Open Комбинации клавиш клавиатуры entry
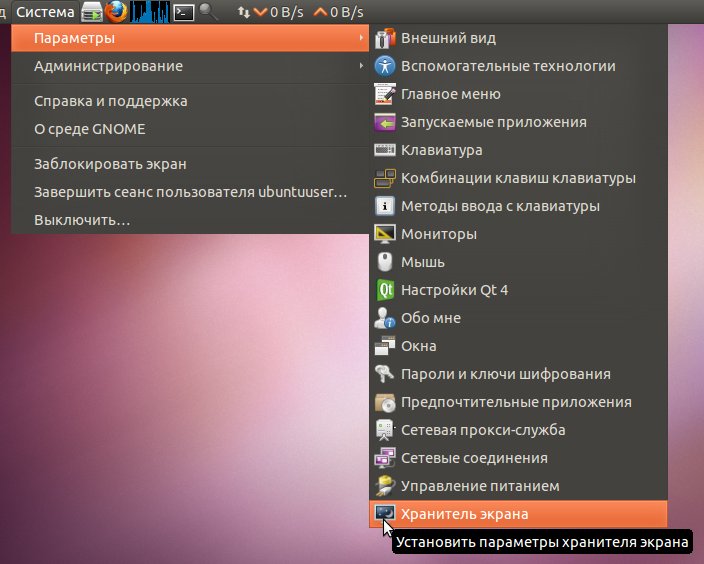The height and width of the screenshot is (564, 704). pyautogui.click(x=519, y=178)
